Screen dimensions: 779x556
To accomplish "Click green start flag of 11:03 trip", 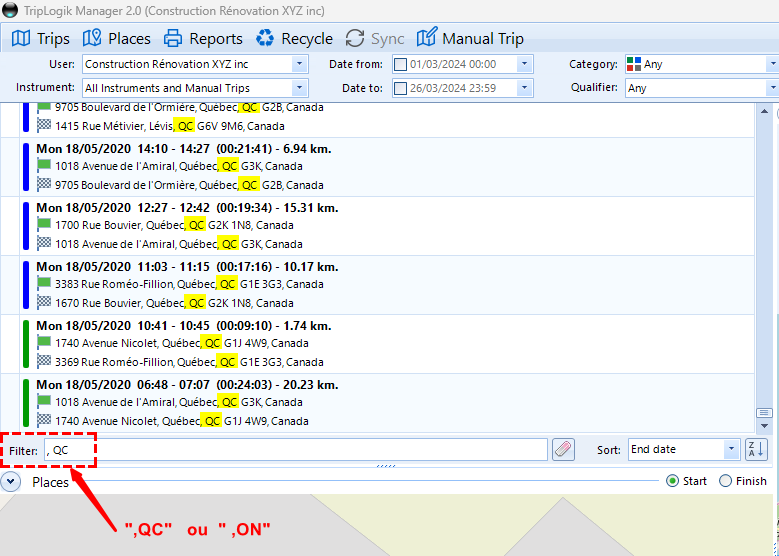I will click(x=44, y=283).
